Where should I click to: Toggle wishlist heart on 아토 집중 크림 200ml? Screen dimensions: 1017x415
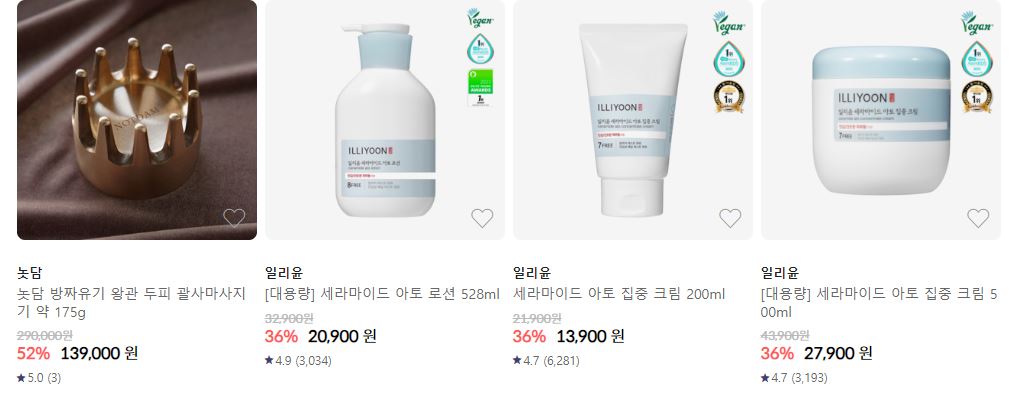click(x=730, y=218)
